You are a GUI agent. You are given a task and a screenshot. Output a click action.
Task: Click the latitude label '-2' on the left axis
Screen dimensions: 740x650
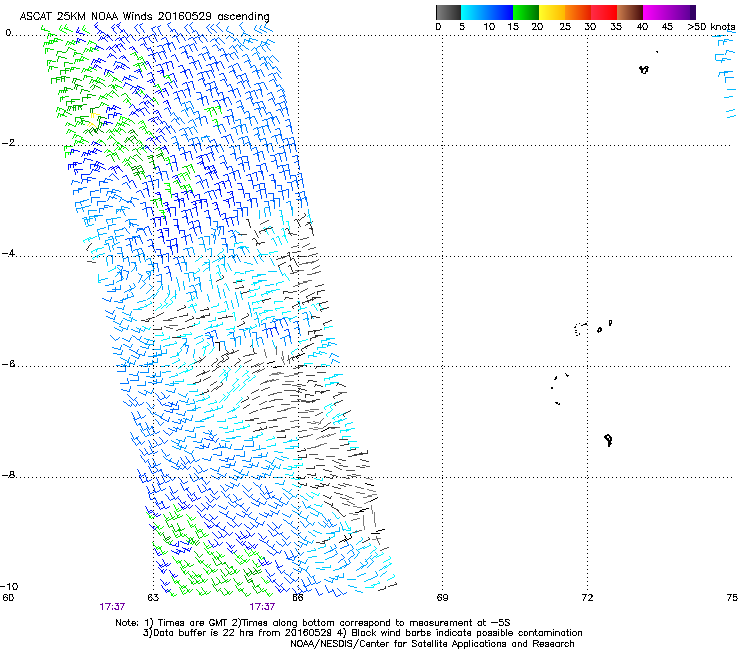(8, 143)
